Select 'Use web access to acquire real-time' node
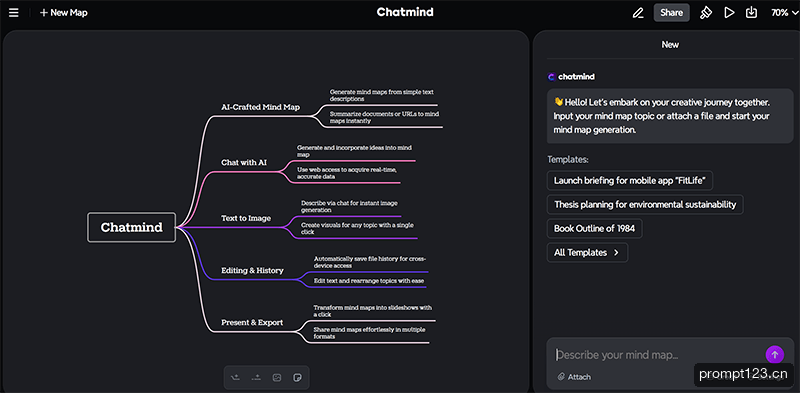This screenshot has height=393, width=800. [x=347, y=173]
